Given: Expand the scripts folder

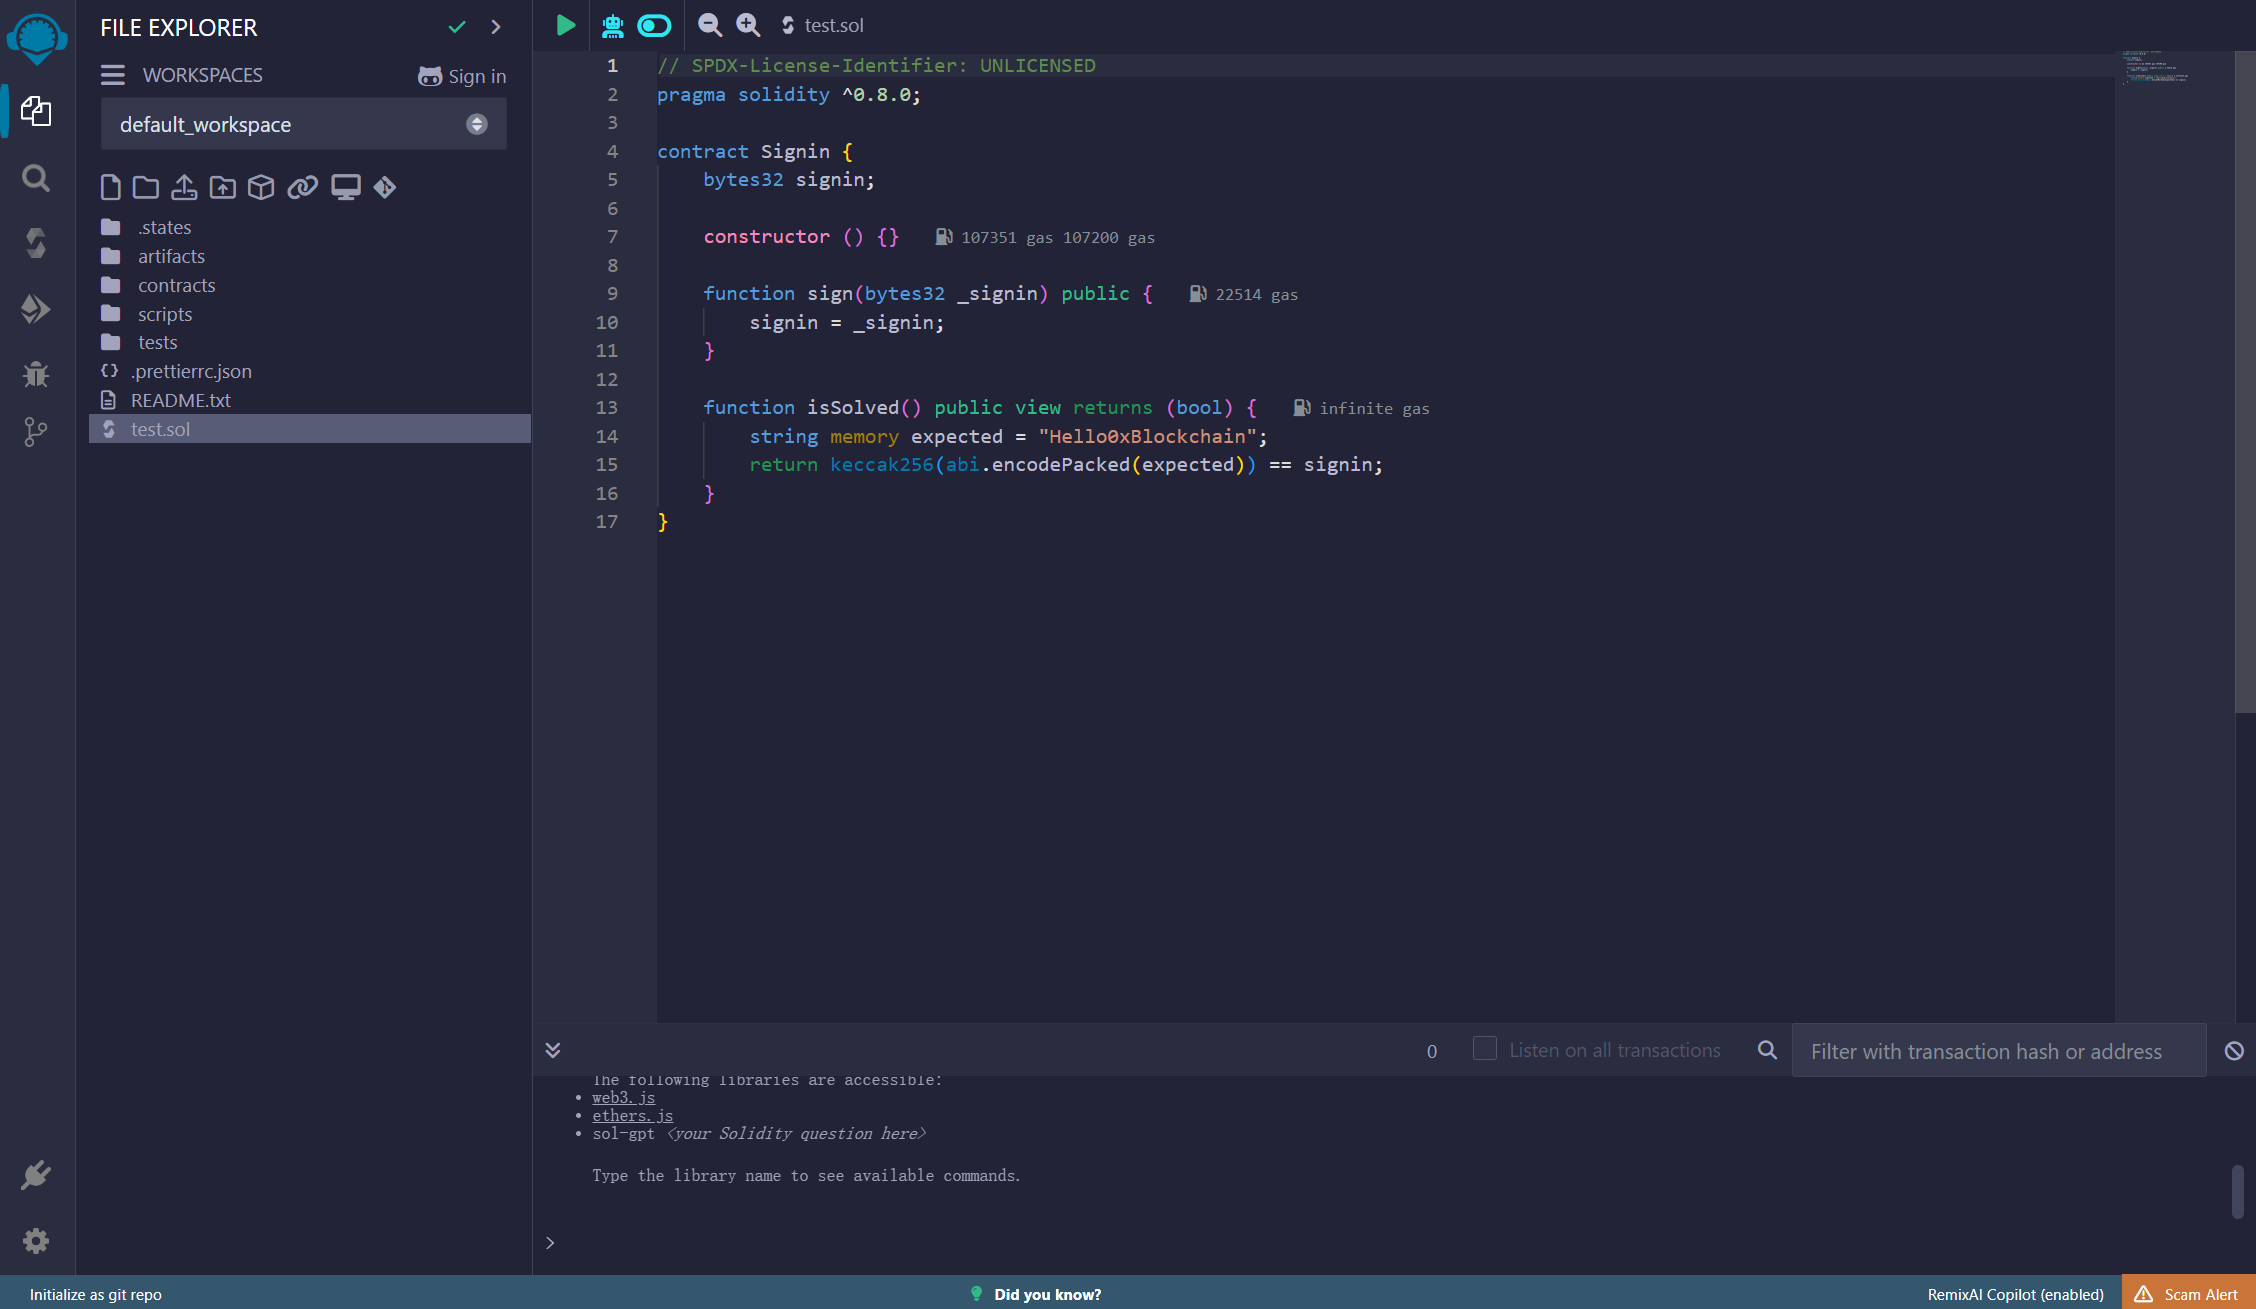Looking at the screenshot, I should tap(165, 315).
